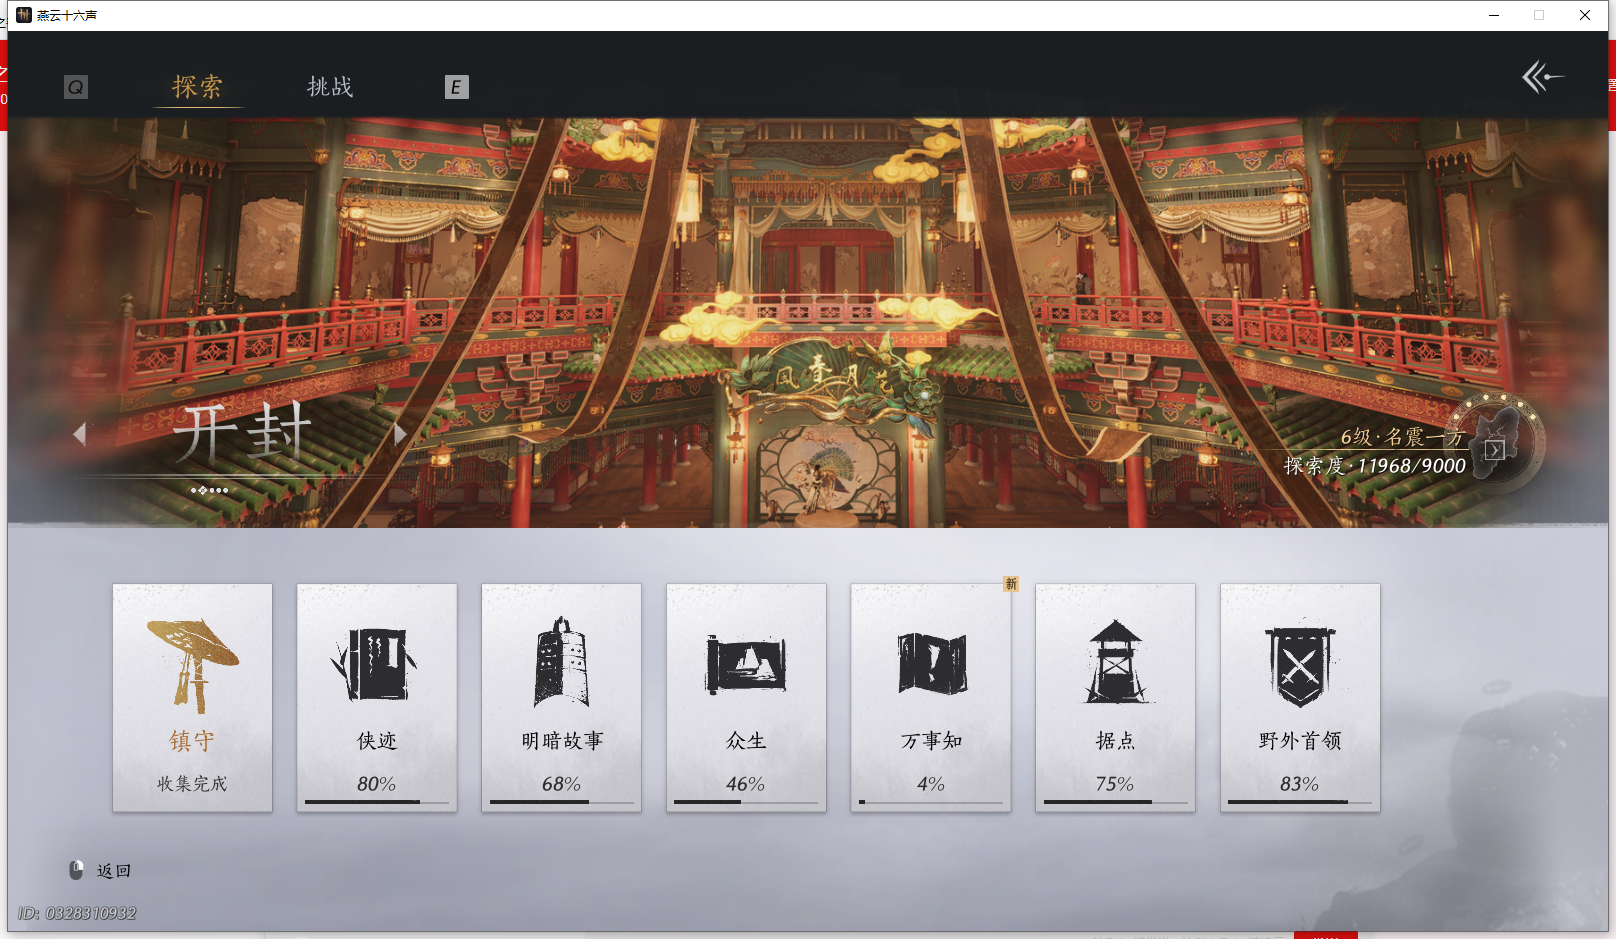
Task: Click the 返回 (Return) button
Action: [112, 870]
